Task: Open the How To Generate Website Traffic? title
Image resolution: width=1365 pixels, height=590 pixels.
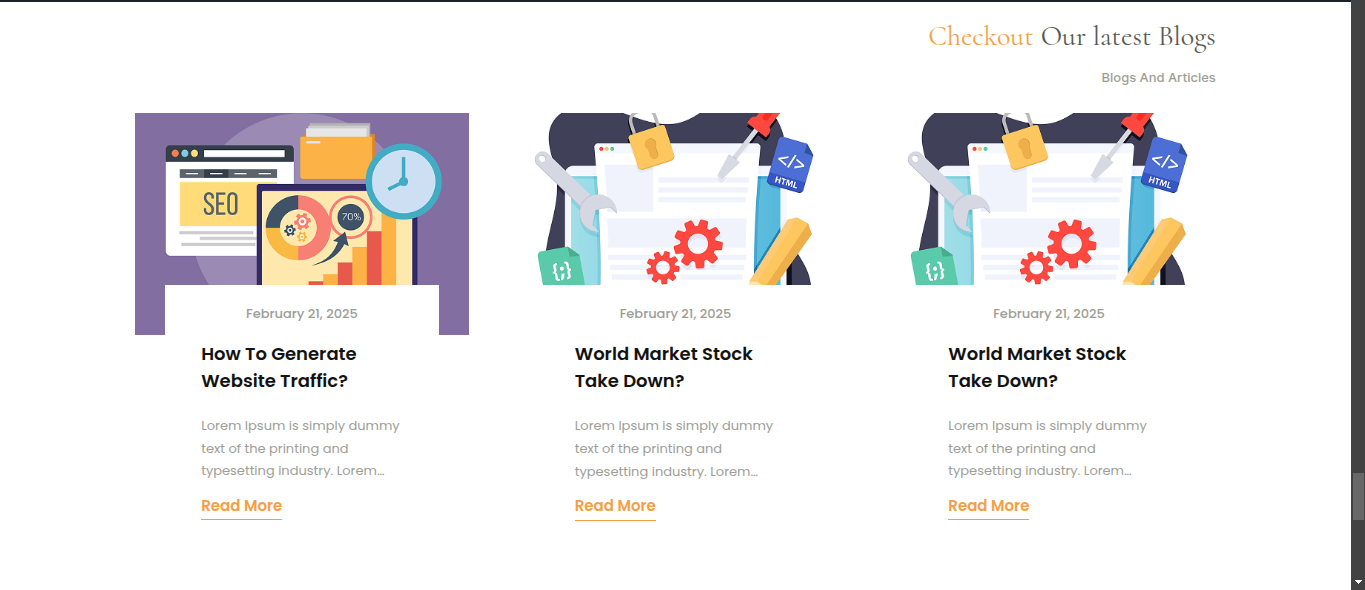Action: tap(279, 367)
